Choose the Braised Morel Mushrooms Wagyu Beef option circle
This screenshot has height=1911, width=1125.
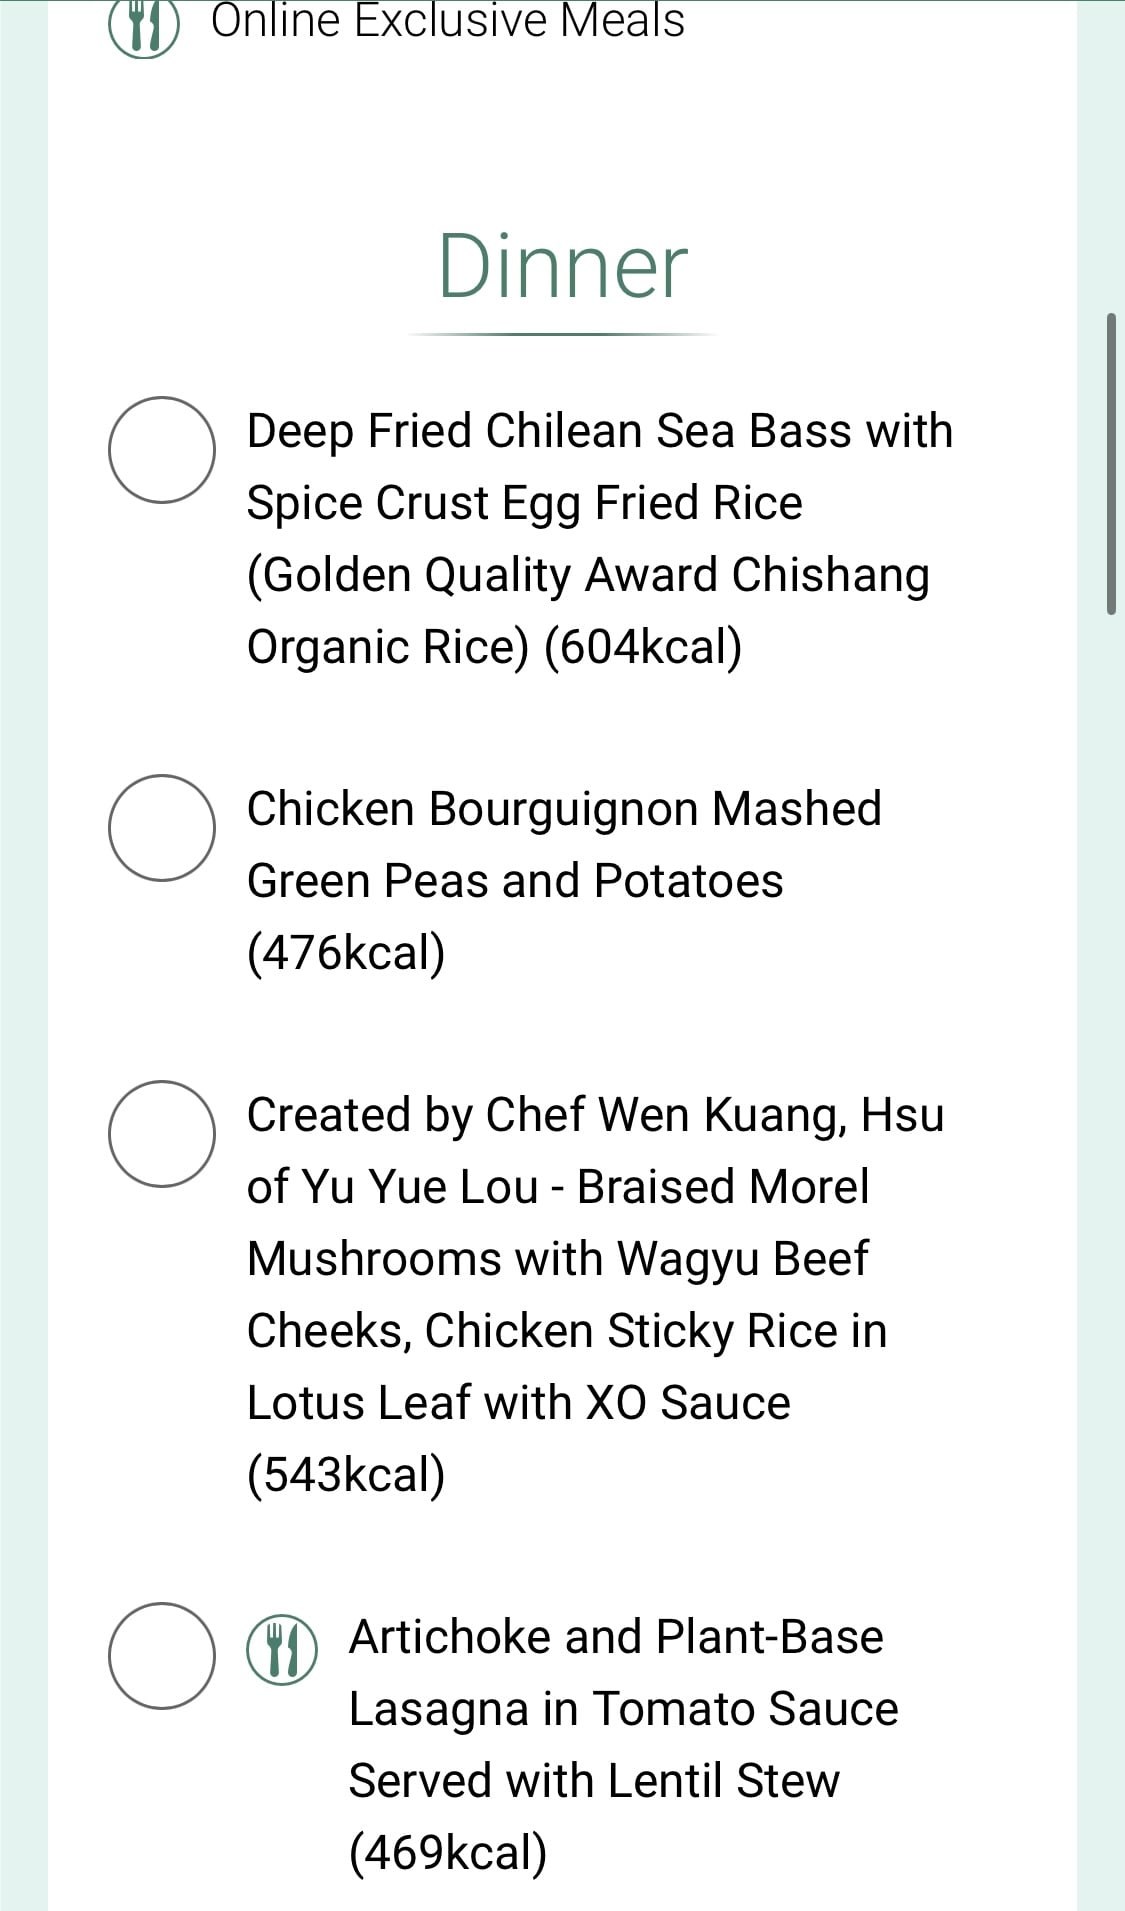point(162,1134)
